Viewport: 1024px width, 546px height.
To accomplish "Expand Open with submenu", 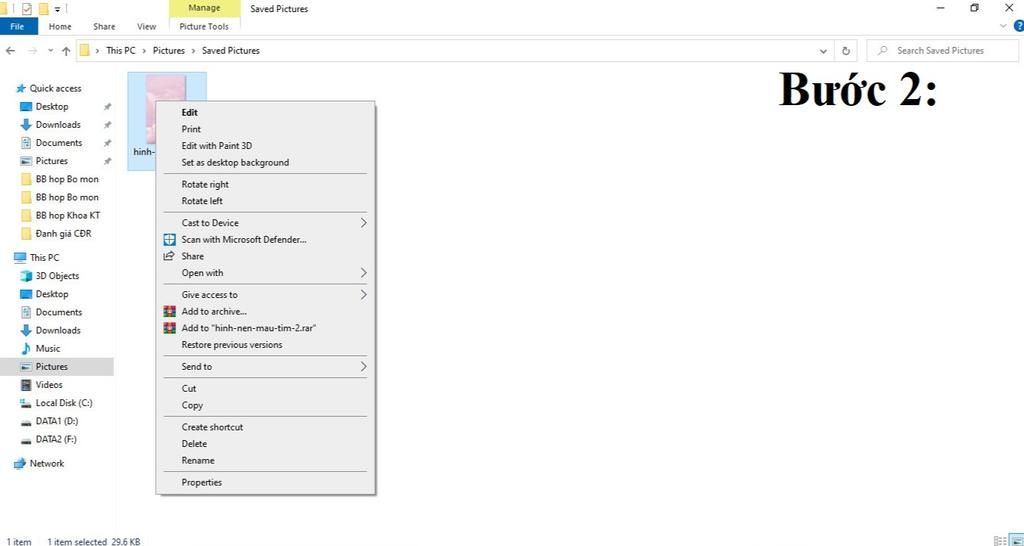I will pyautogui.click(x=265, y=273).
